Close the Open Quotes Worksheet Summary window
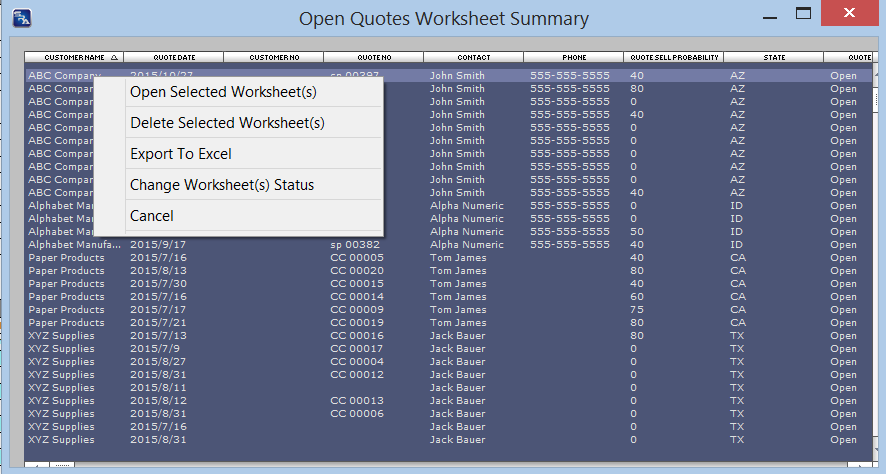 click(x=848, y=14)
